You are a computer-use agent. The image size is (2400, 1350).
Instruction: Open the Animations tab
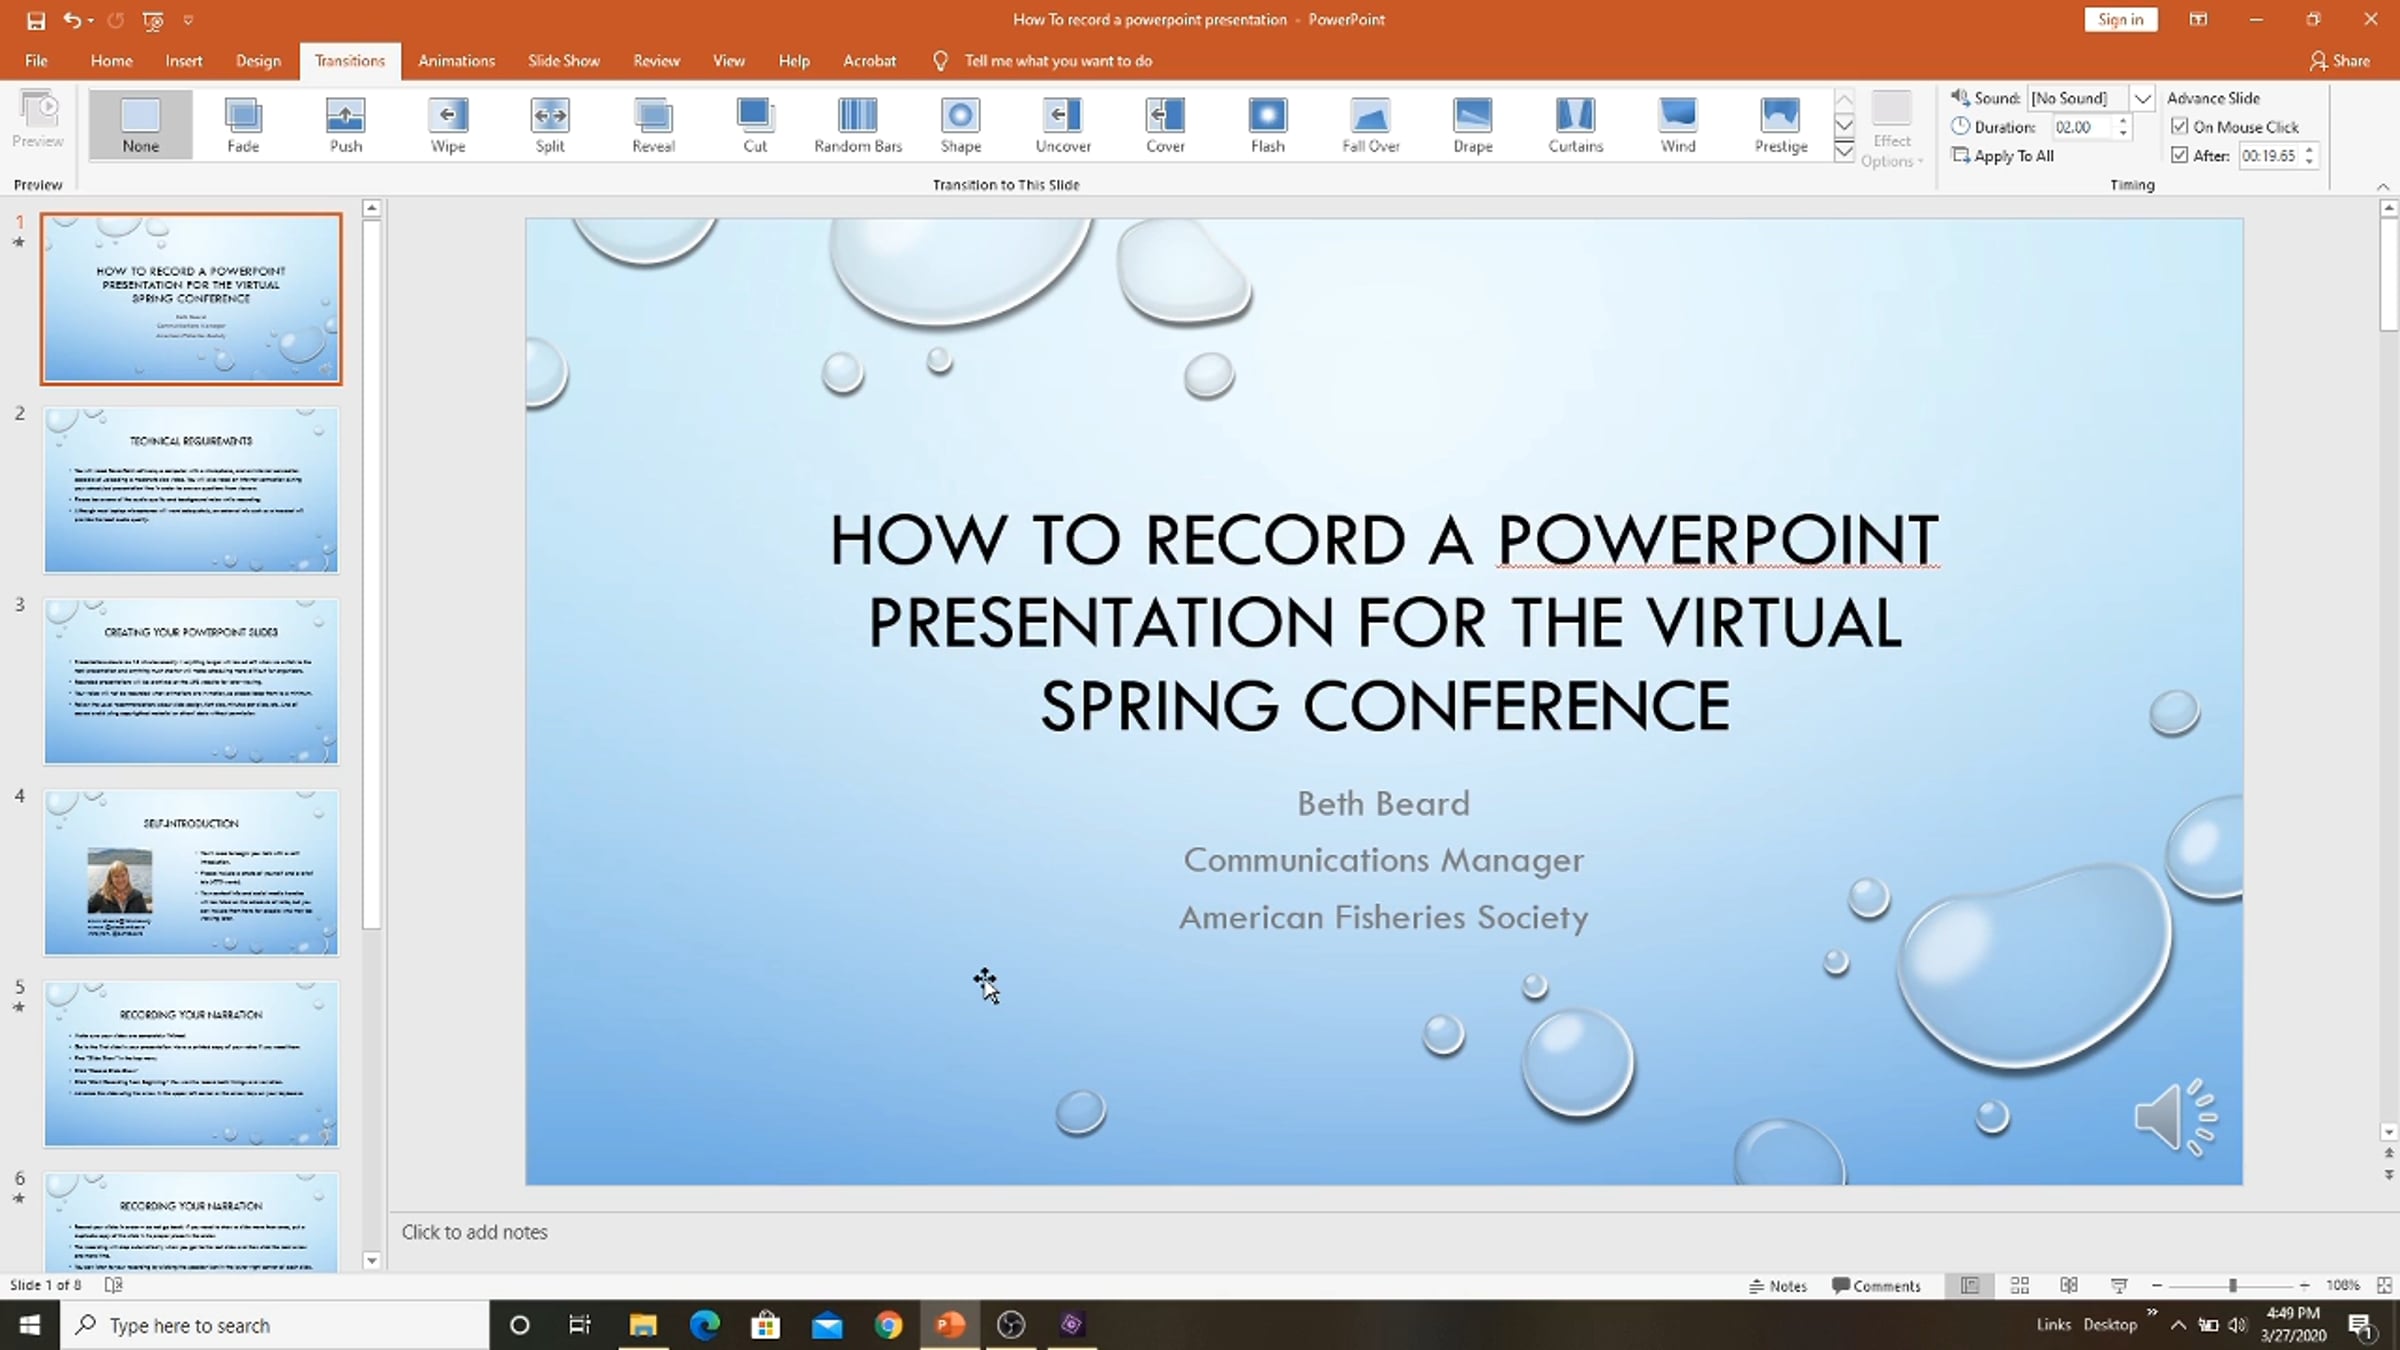(456, 61)
